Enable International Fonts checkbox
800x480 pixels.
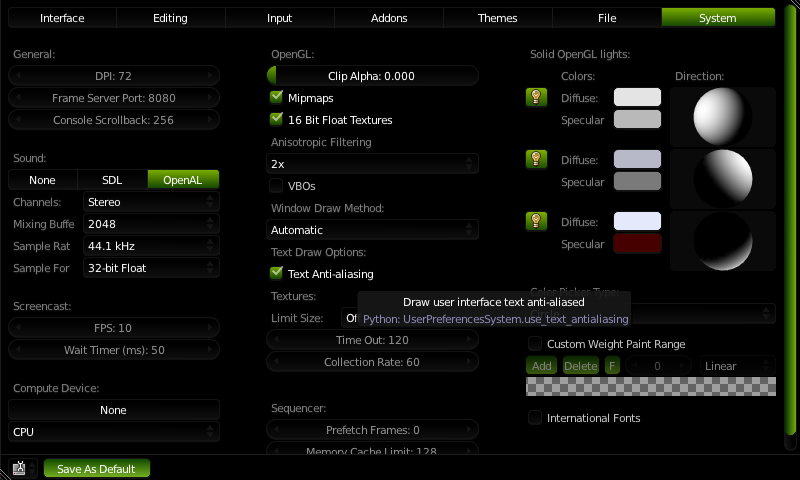click(535, 418)
